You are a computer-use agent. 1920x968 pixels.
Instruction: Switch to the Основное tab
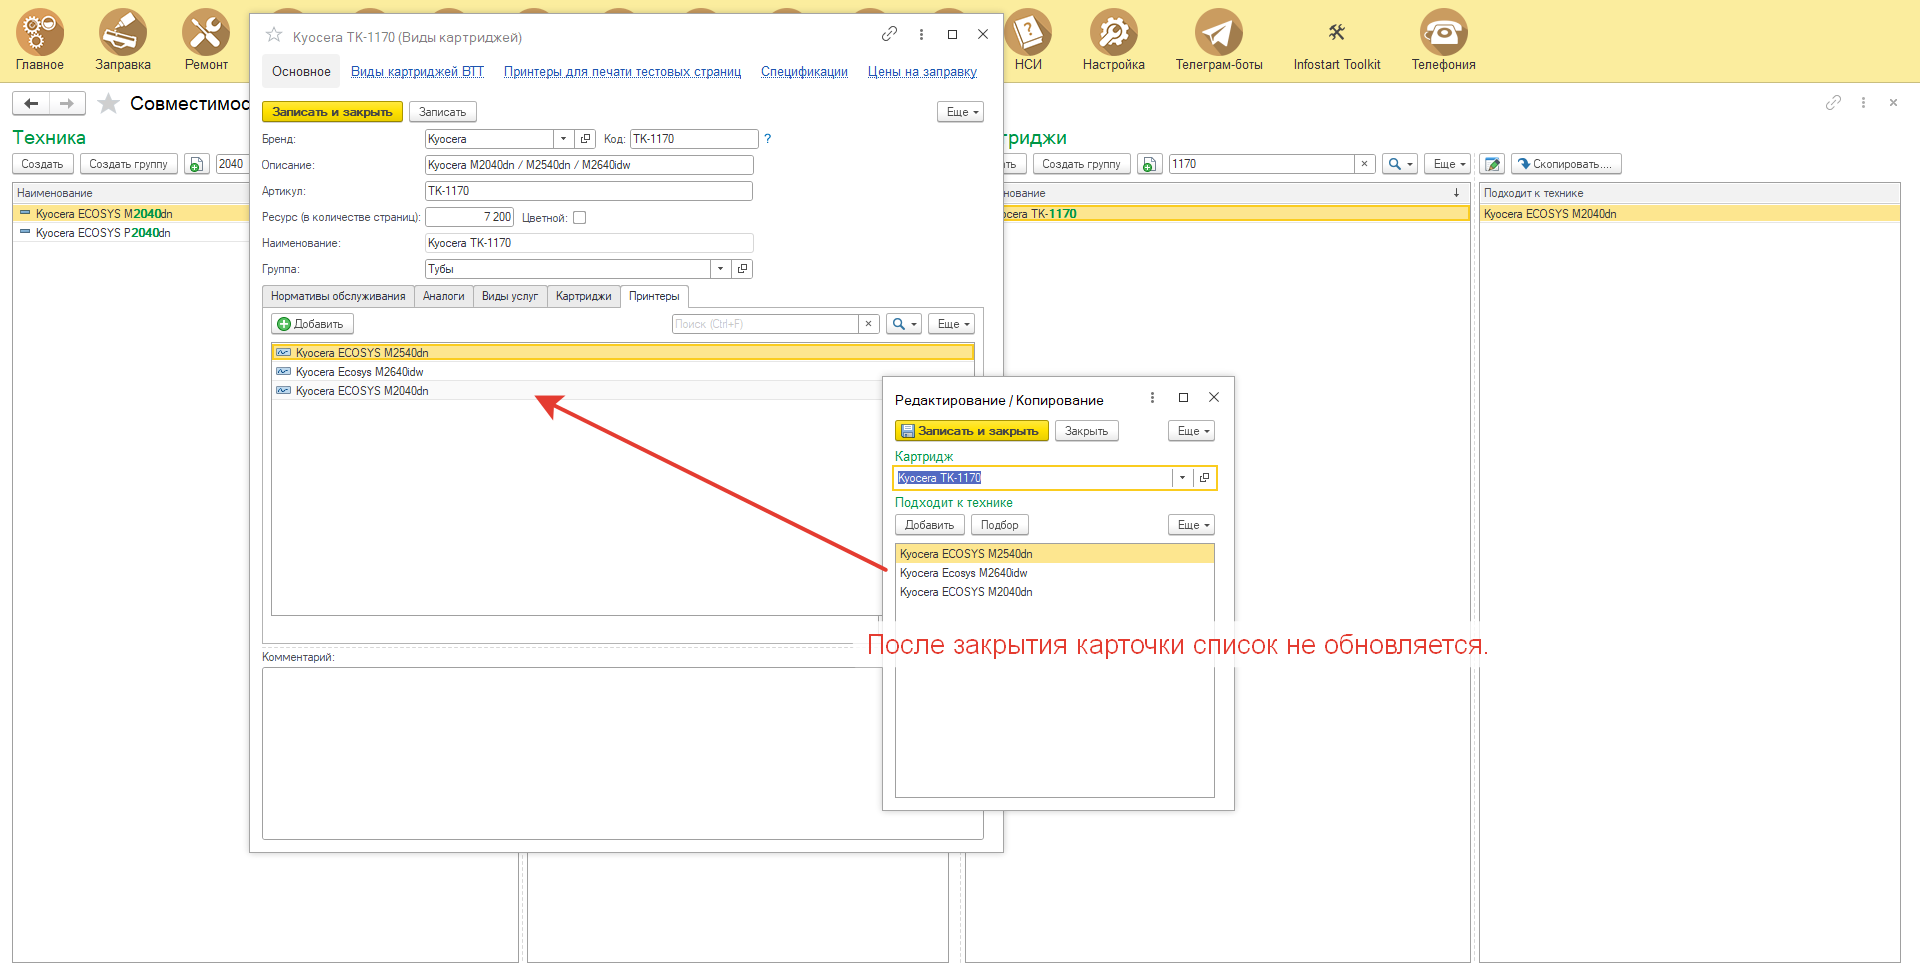301,72
